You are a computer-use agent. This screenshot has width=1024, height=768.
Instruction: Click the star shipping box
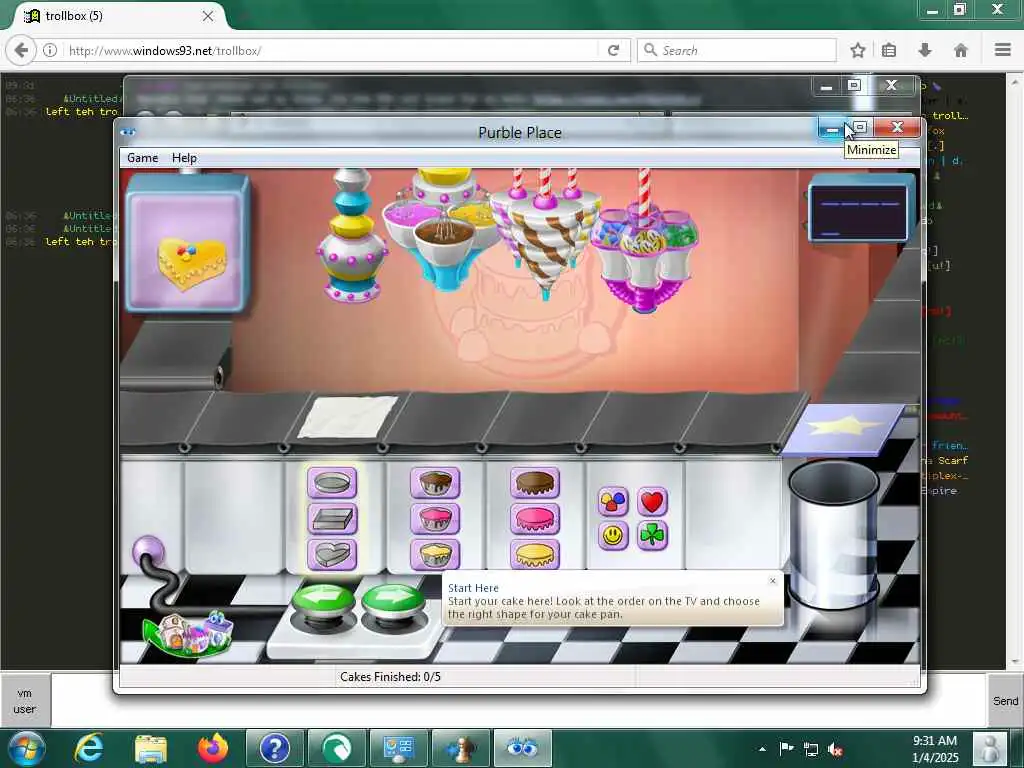coord(843,428)
